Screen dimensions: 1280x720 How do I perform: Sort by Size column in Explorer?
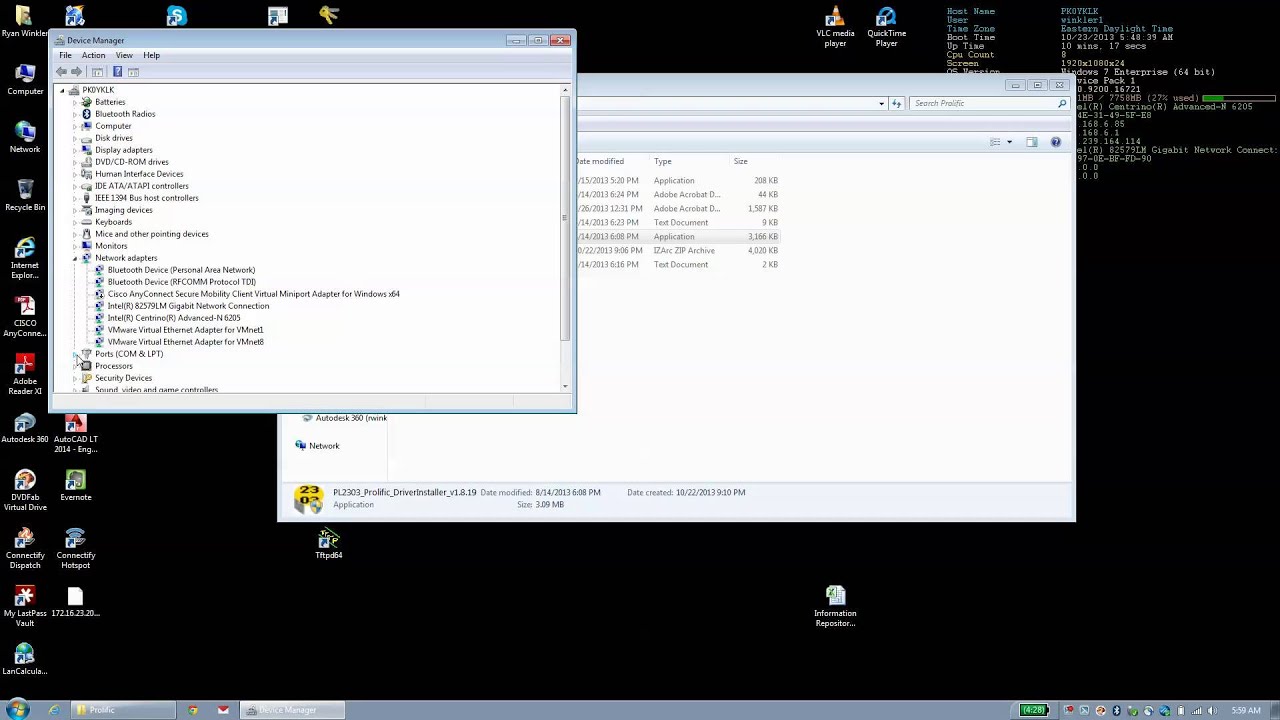[740, 161]
